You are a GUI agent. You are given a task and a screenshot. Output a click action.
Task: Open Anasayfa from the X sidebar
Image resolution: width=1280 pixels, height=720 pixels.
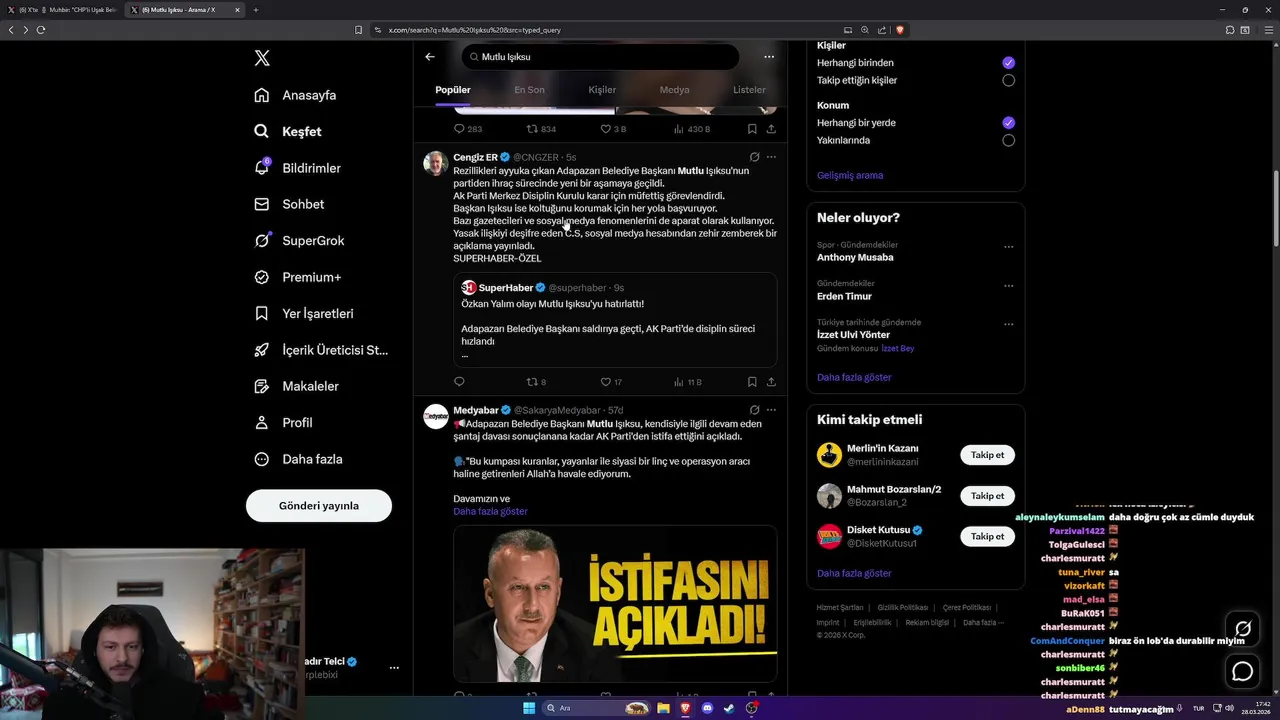[x=295, y=95]
